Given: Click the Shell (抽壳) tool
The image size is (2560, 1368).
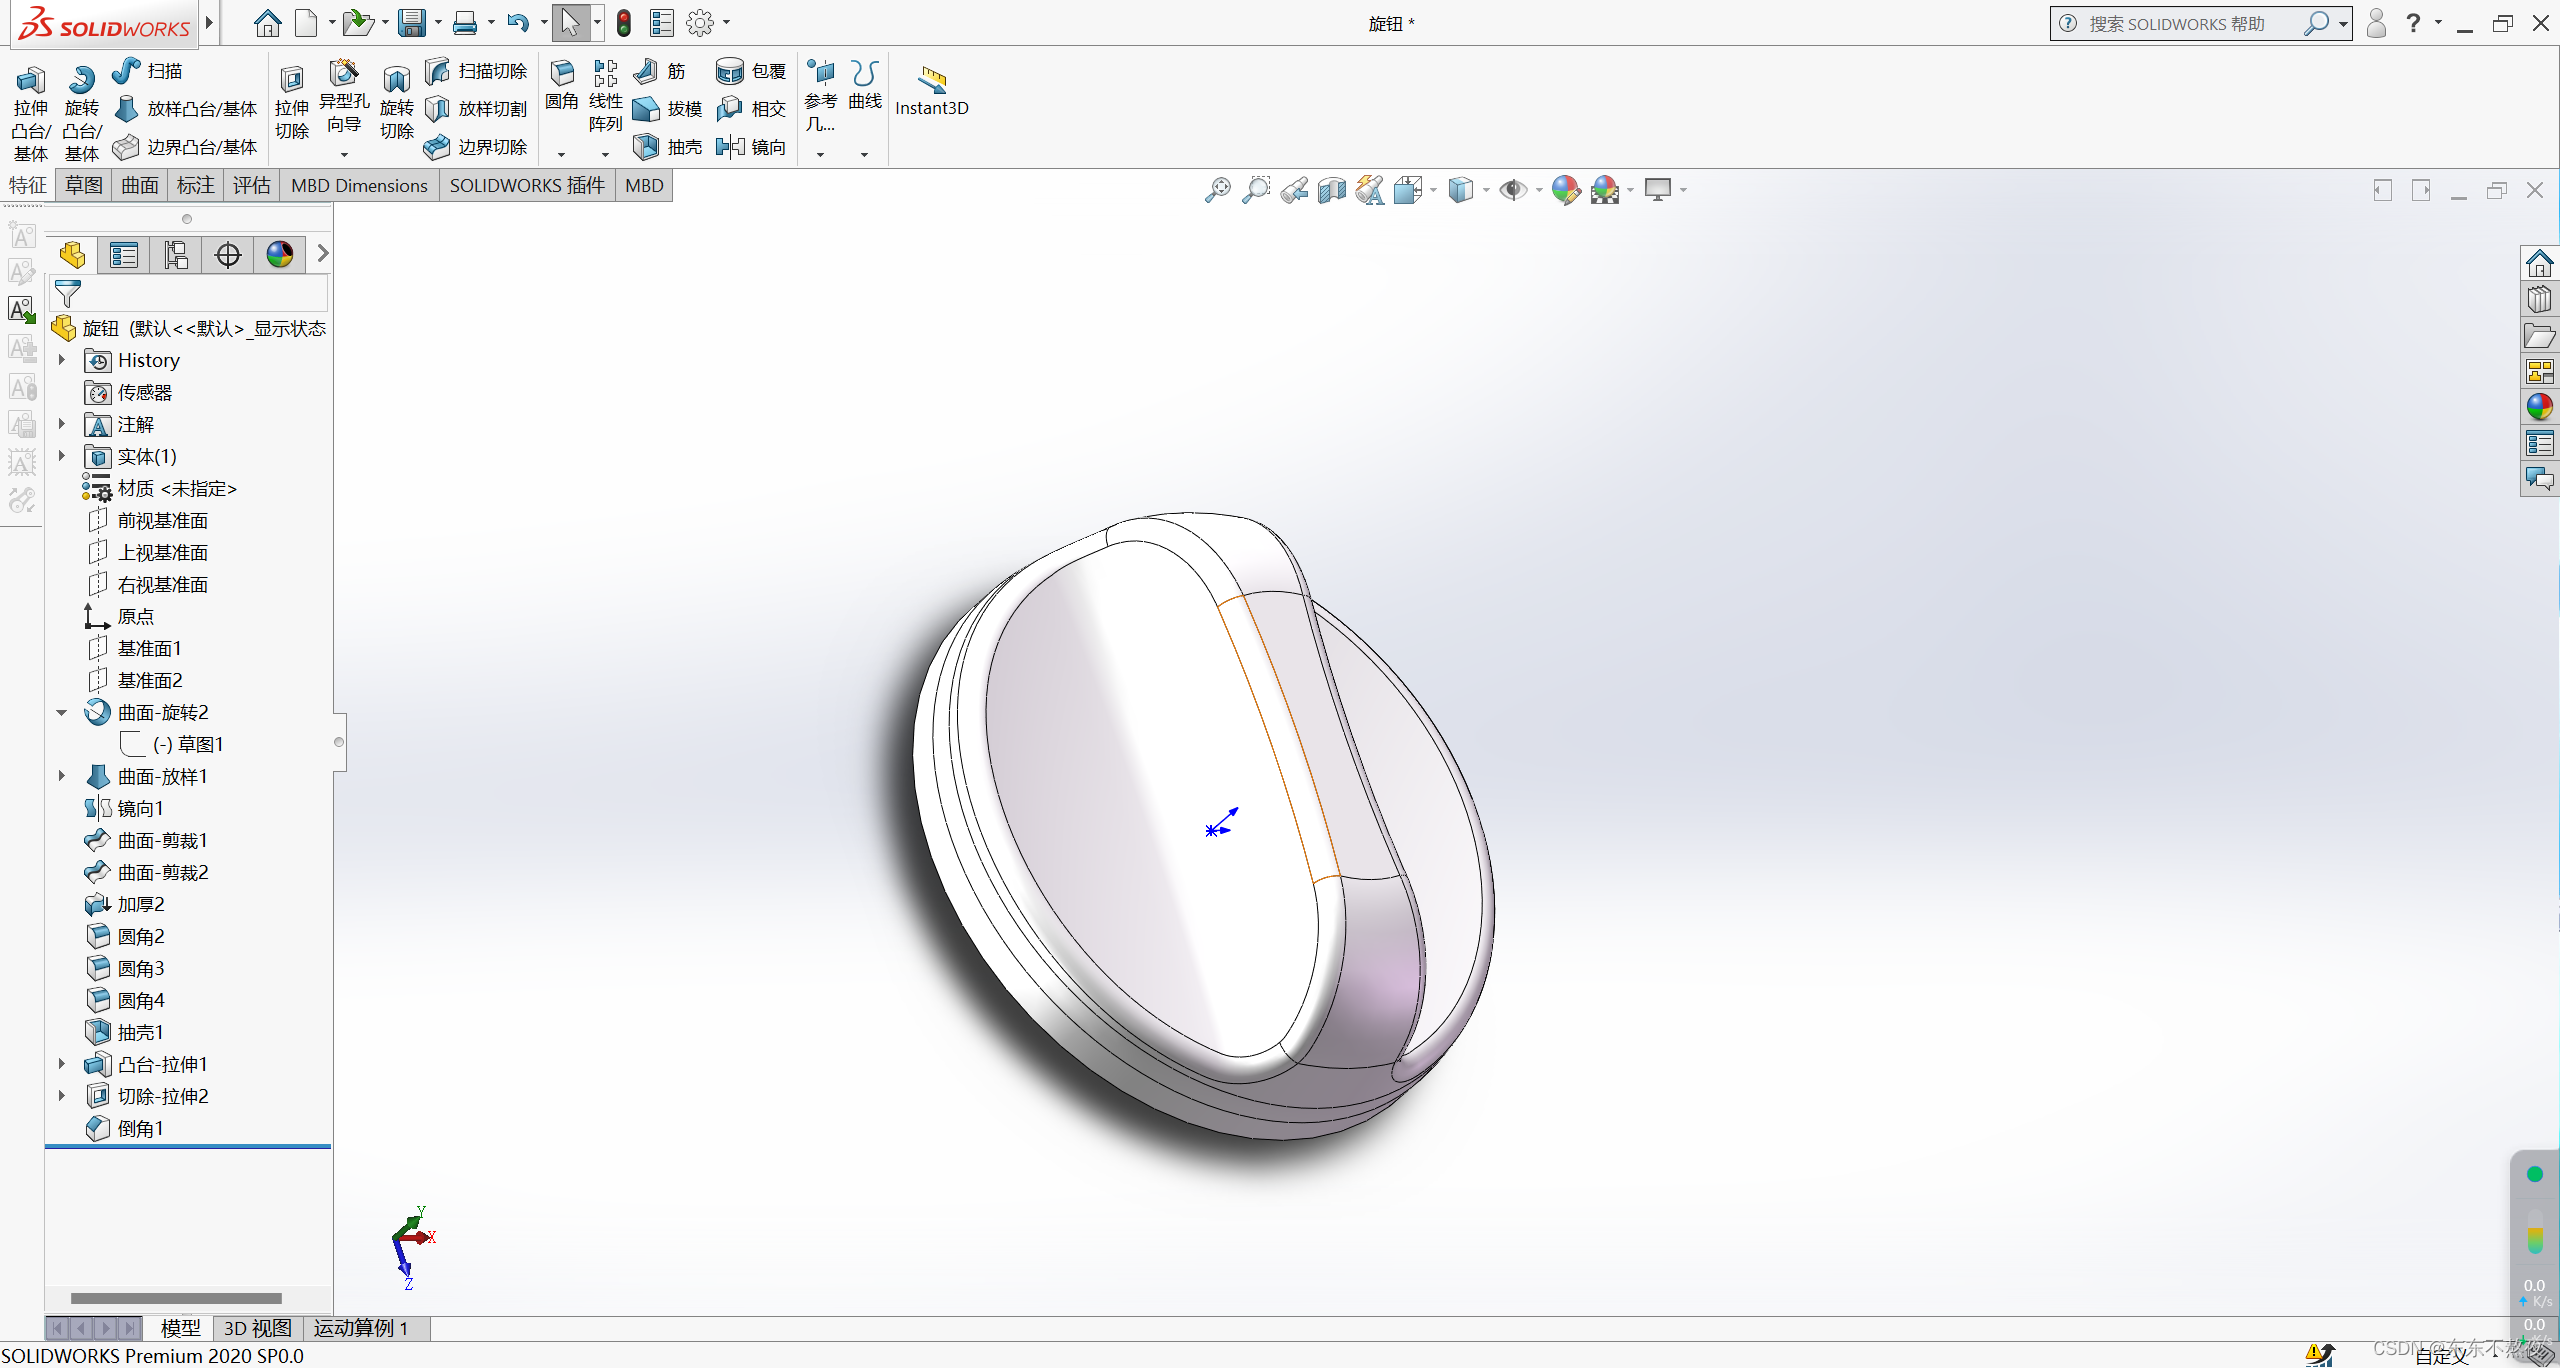Looking at the screenshot, I should tap(667, 147).
